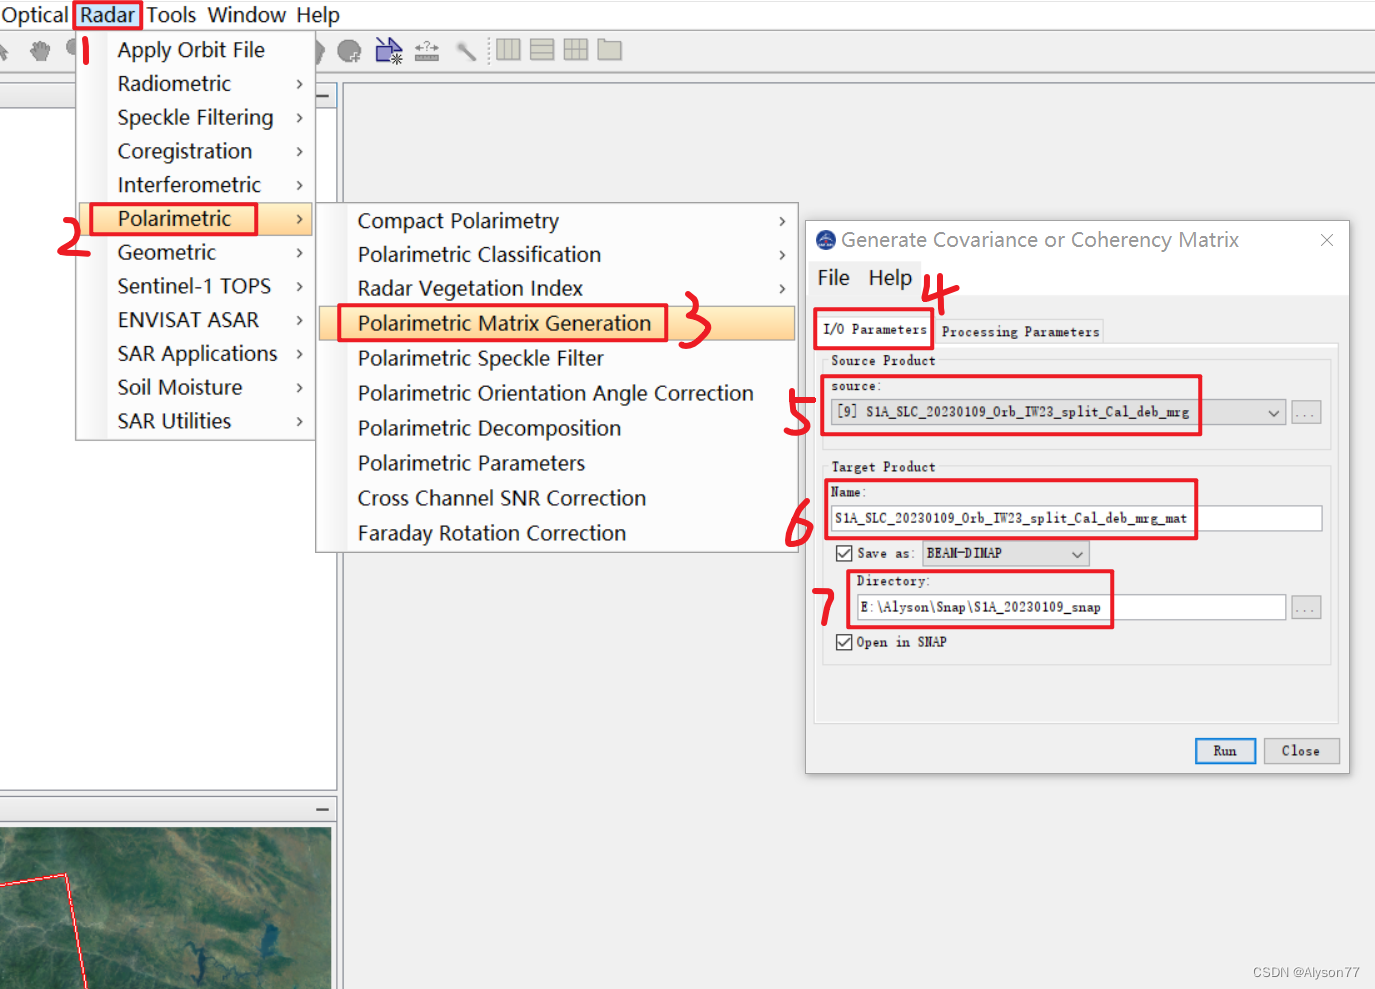The height and width of the screenshot is (989, 1375).
Task: Expand Soil Moisture submenu
Action: 195,388
